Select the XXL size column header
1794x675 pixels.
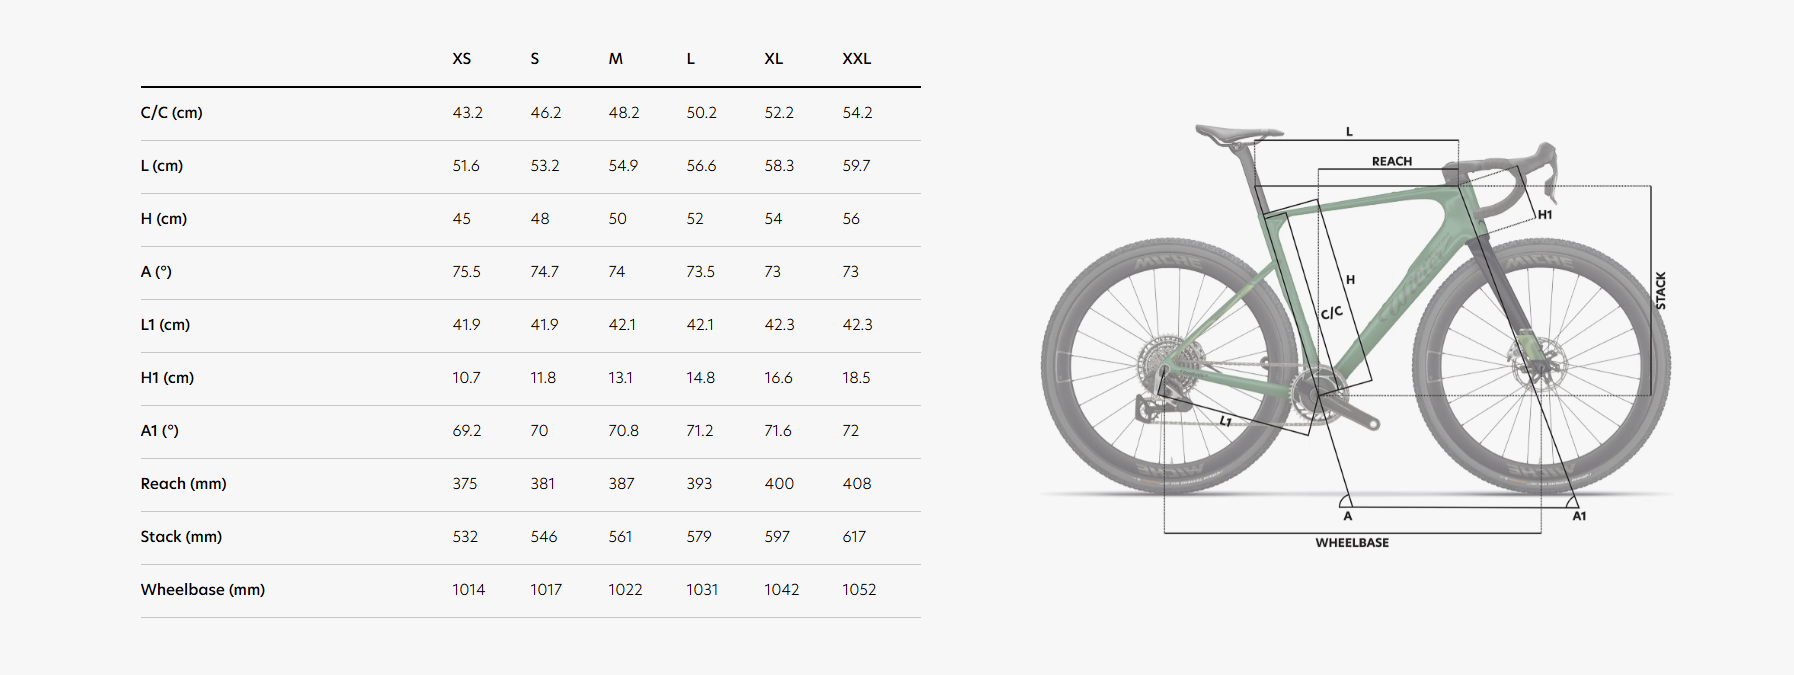856,59
